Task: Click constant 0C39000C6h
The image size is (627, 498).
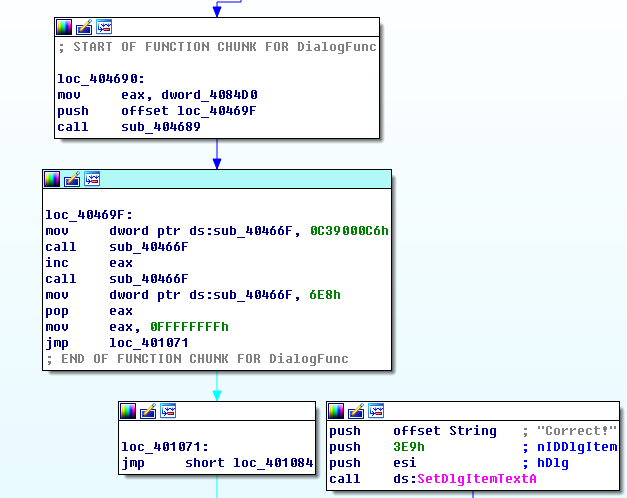Action: point(349,231)
